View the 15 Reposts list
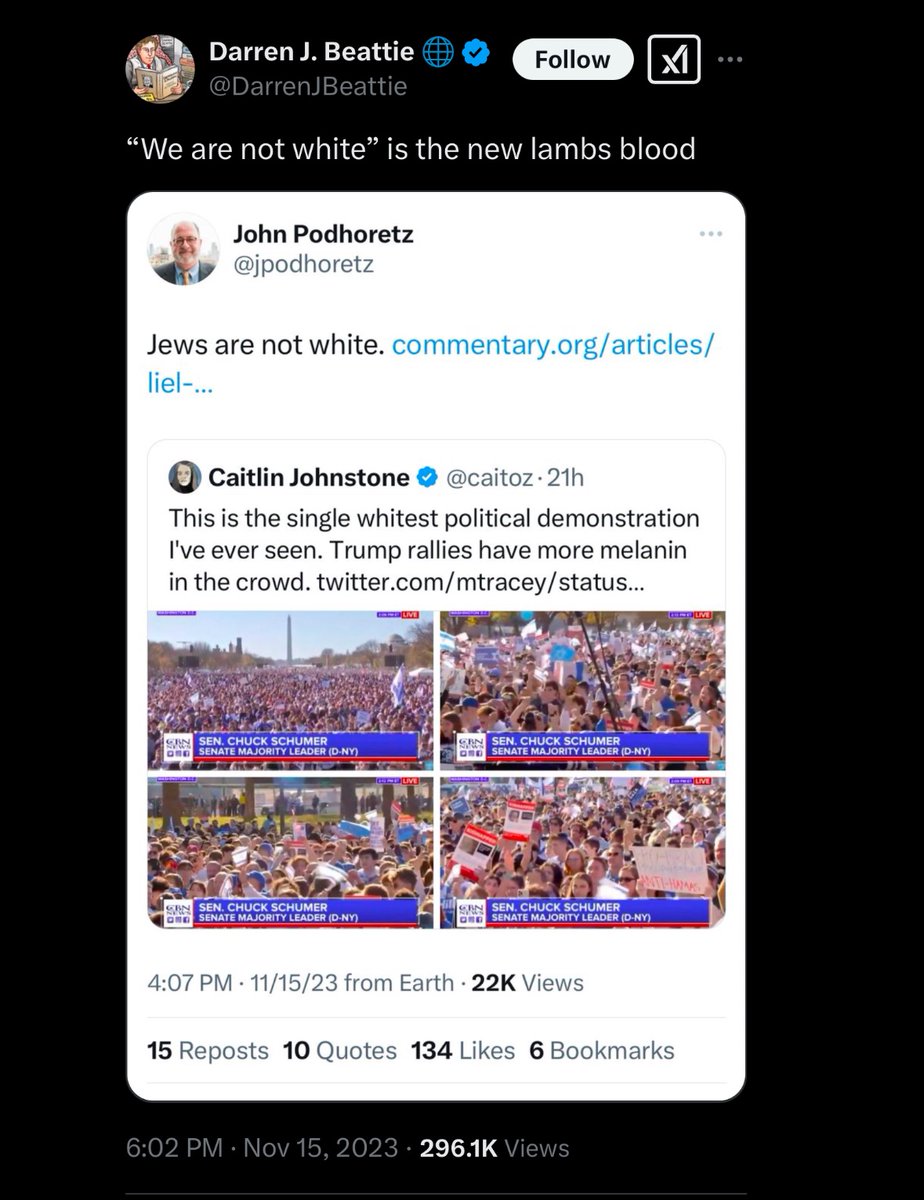Screen dimensions: 924x1200 tap(208, 1051)
